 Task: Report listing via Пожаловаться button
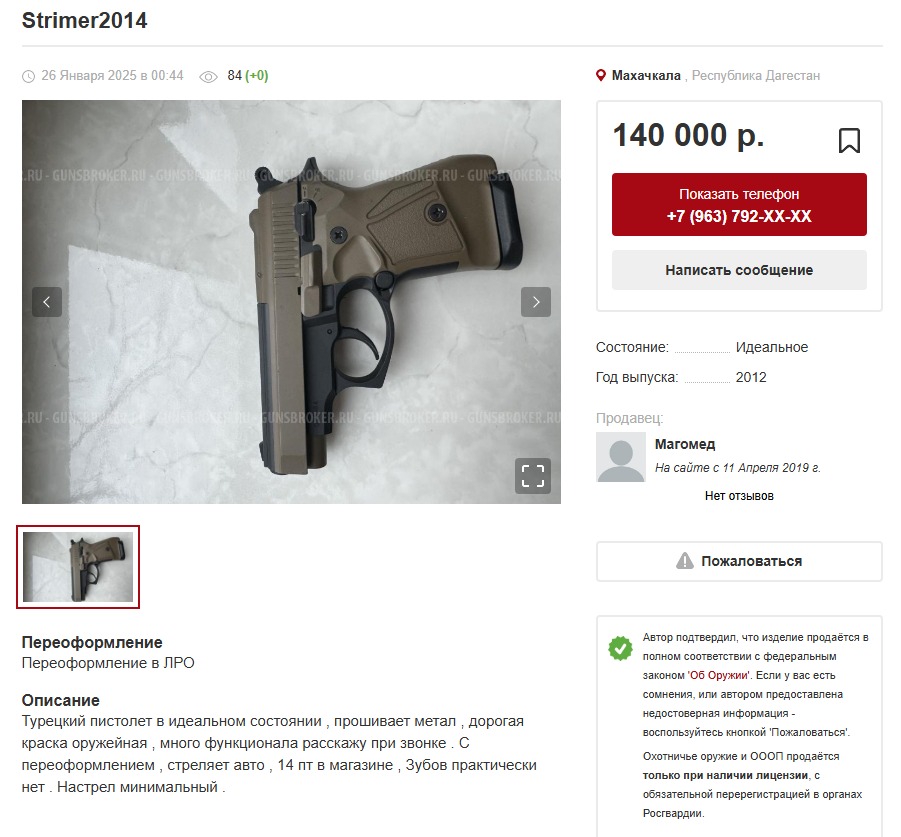pos(739,561)
